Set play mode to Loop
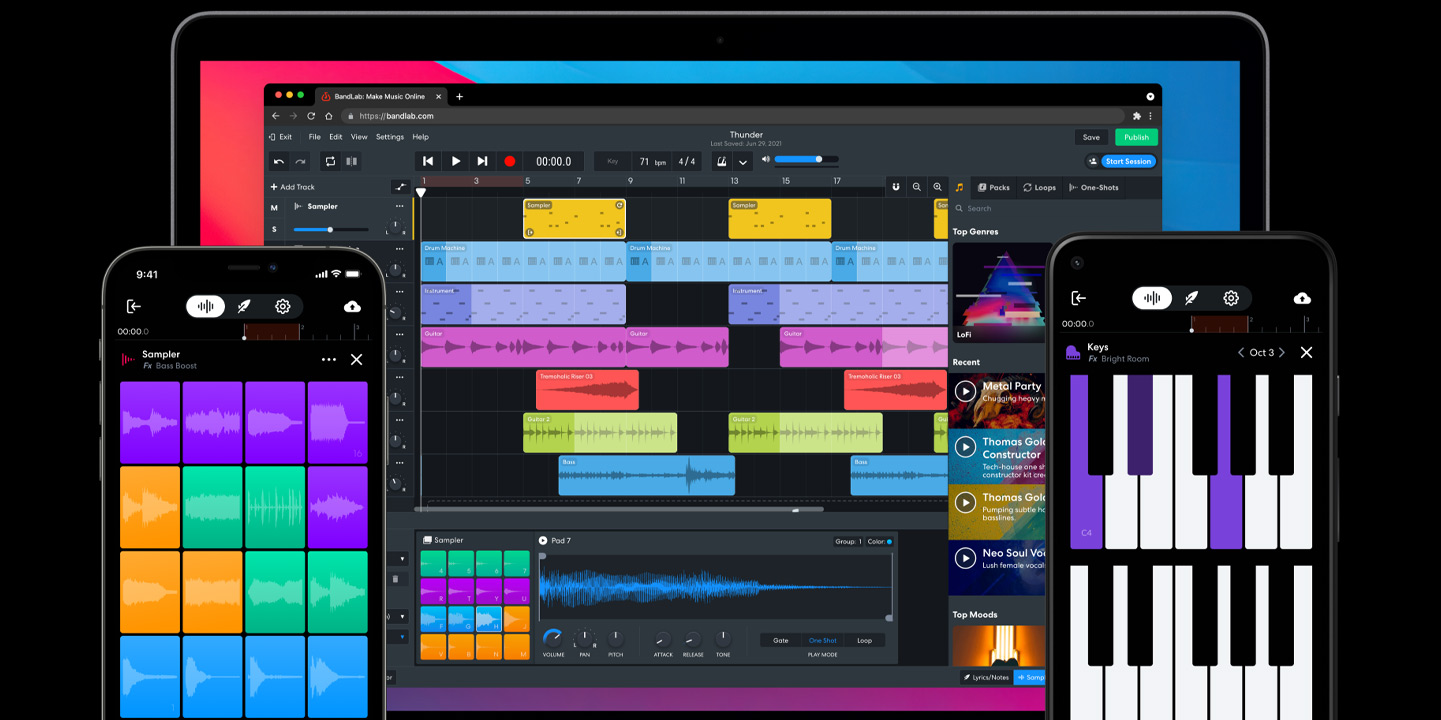The image size is (1441, 720). coord(864,641)
